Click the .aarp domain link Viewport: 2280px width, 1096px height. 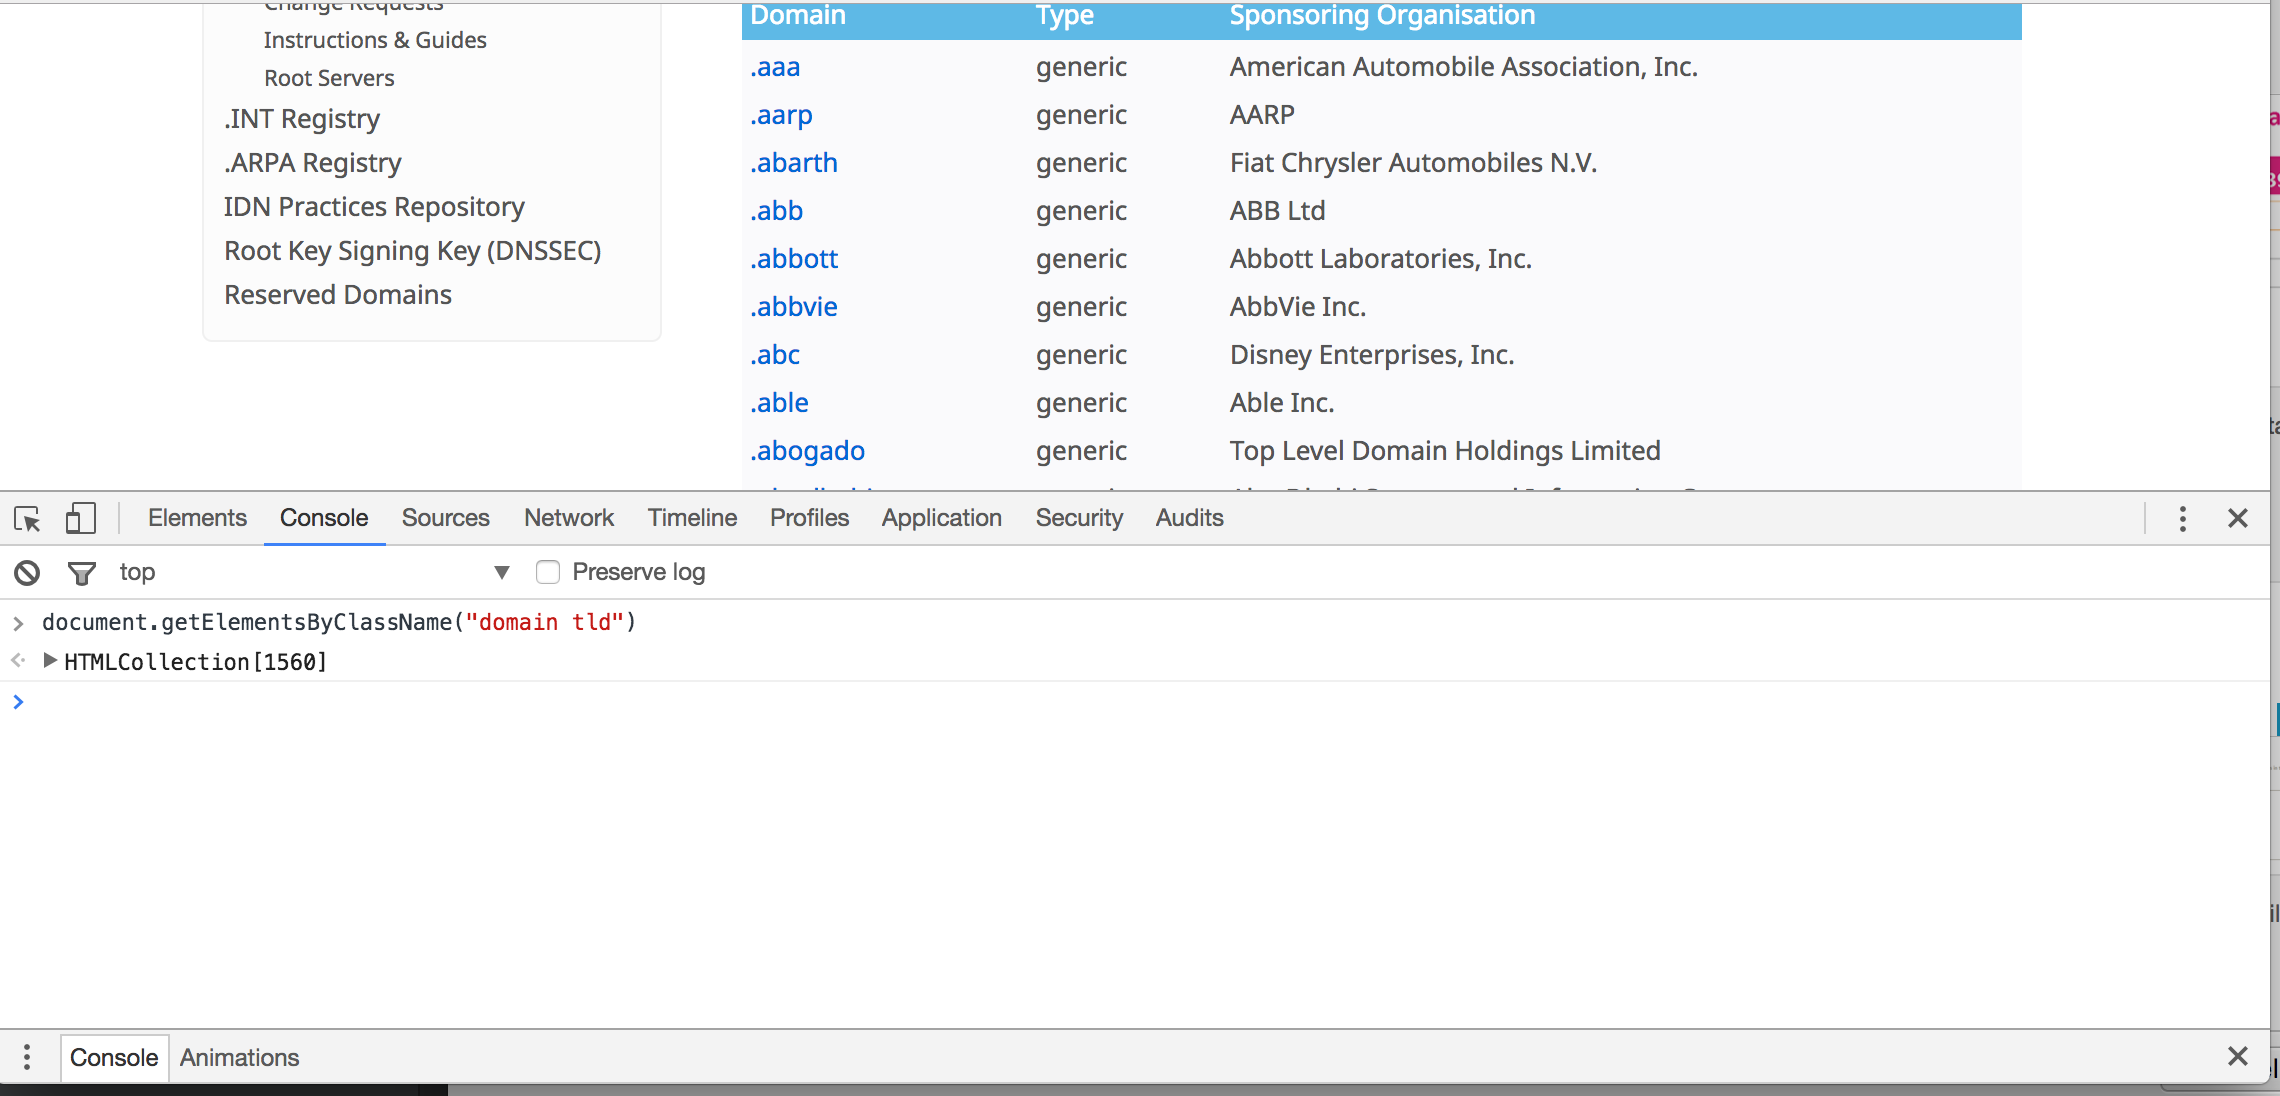pyautogui.click(x=781, y=115)
